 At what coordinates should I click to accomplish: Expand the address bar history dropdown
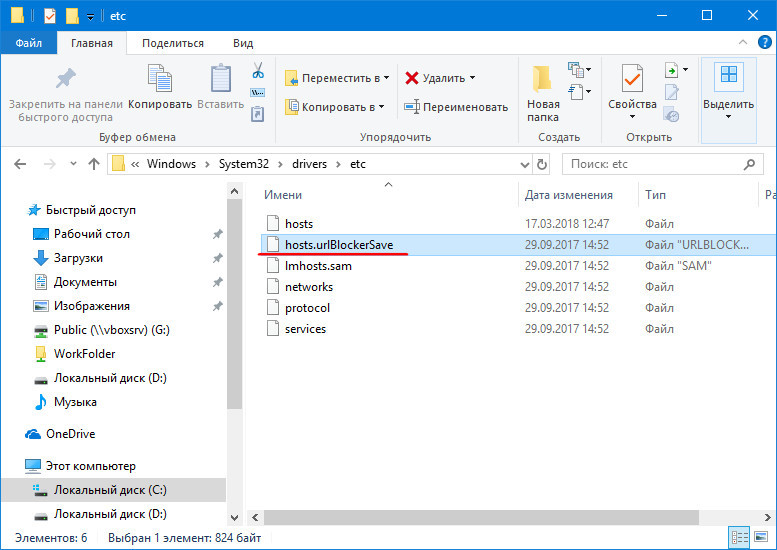525,165
